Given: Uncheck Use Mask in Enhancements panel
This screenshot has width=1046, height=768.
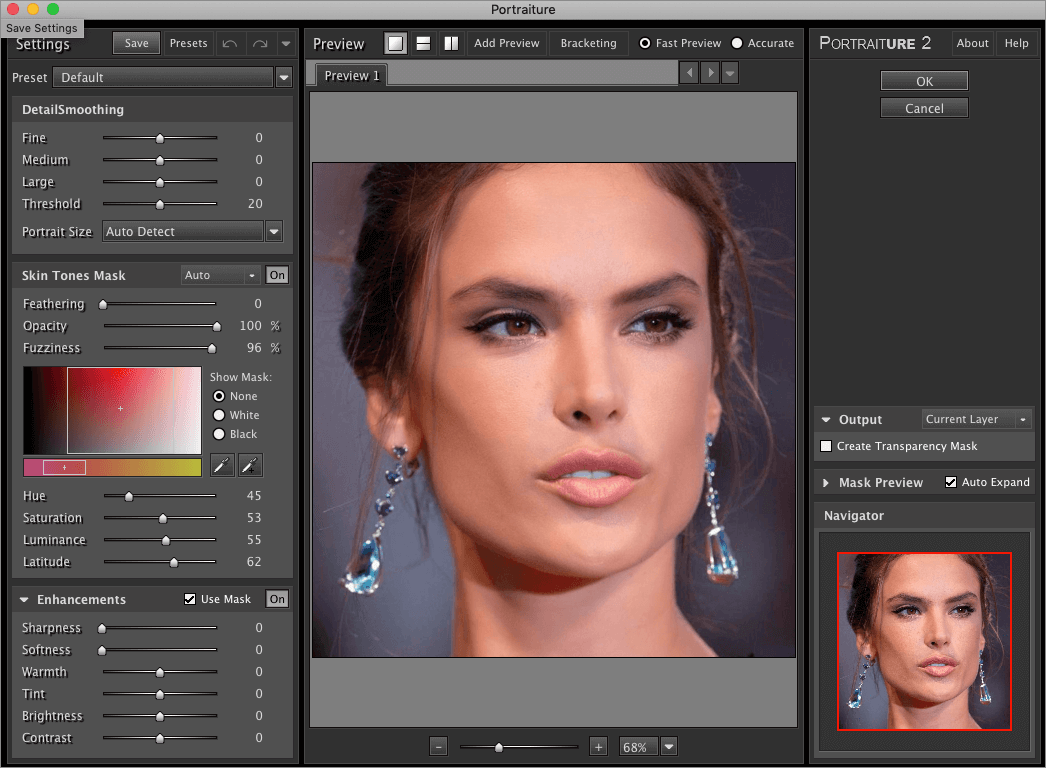Looking at the screenshot, I should [189, 599].
